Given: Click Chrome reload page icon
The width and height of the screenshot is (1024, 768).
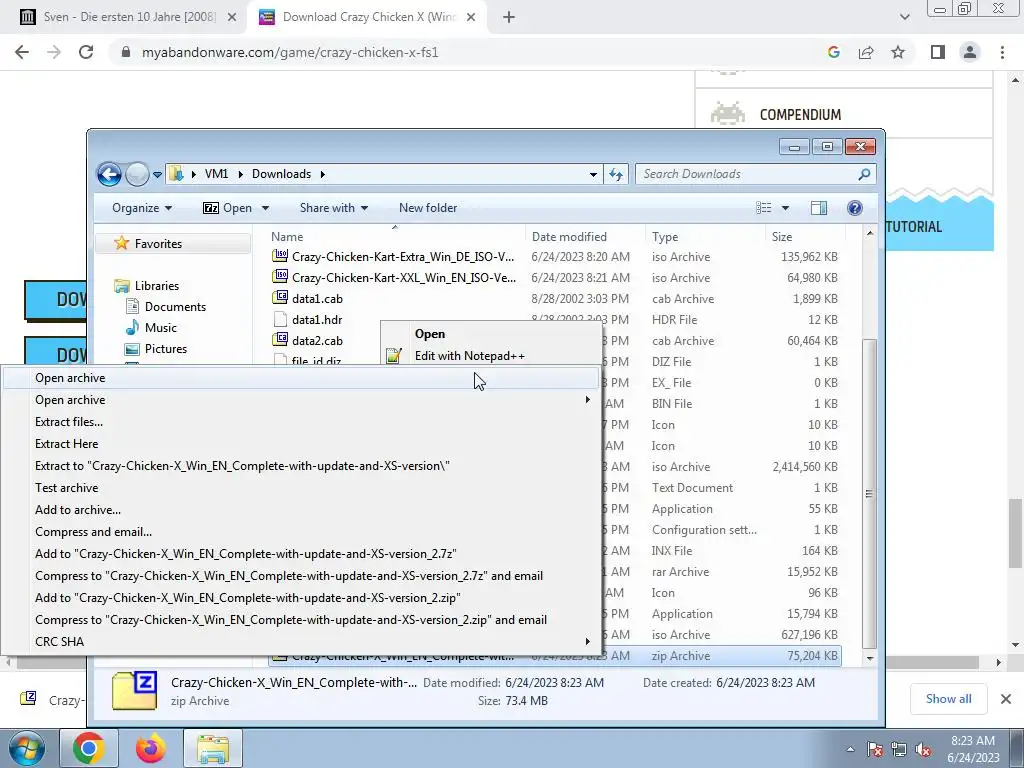Looking at the screenshot, I should 86,52.
